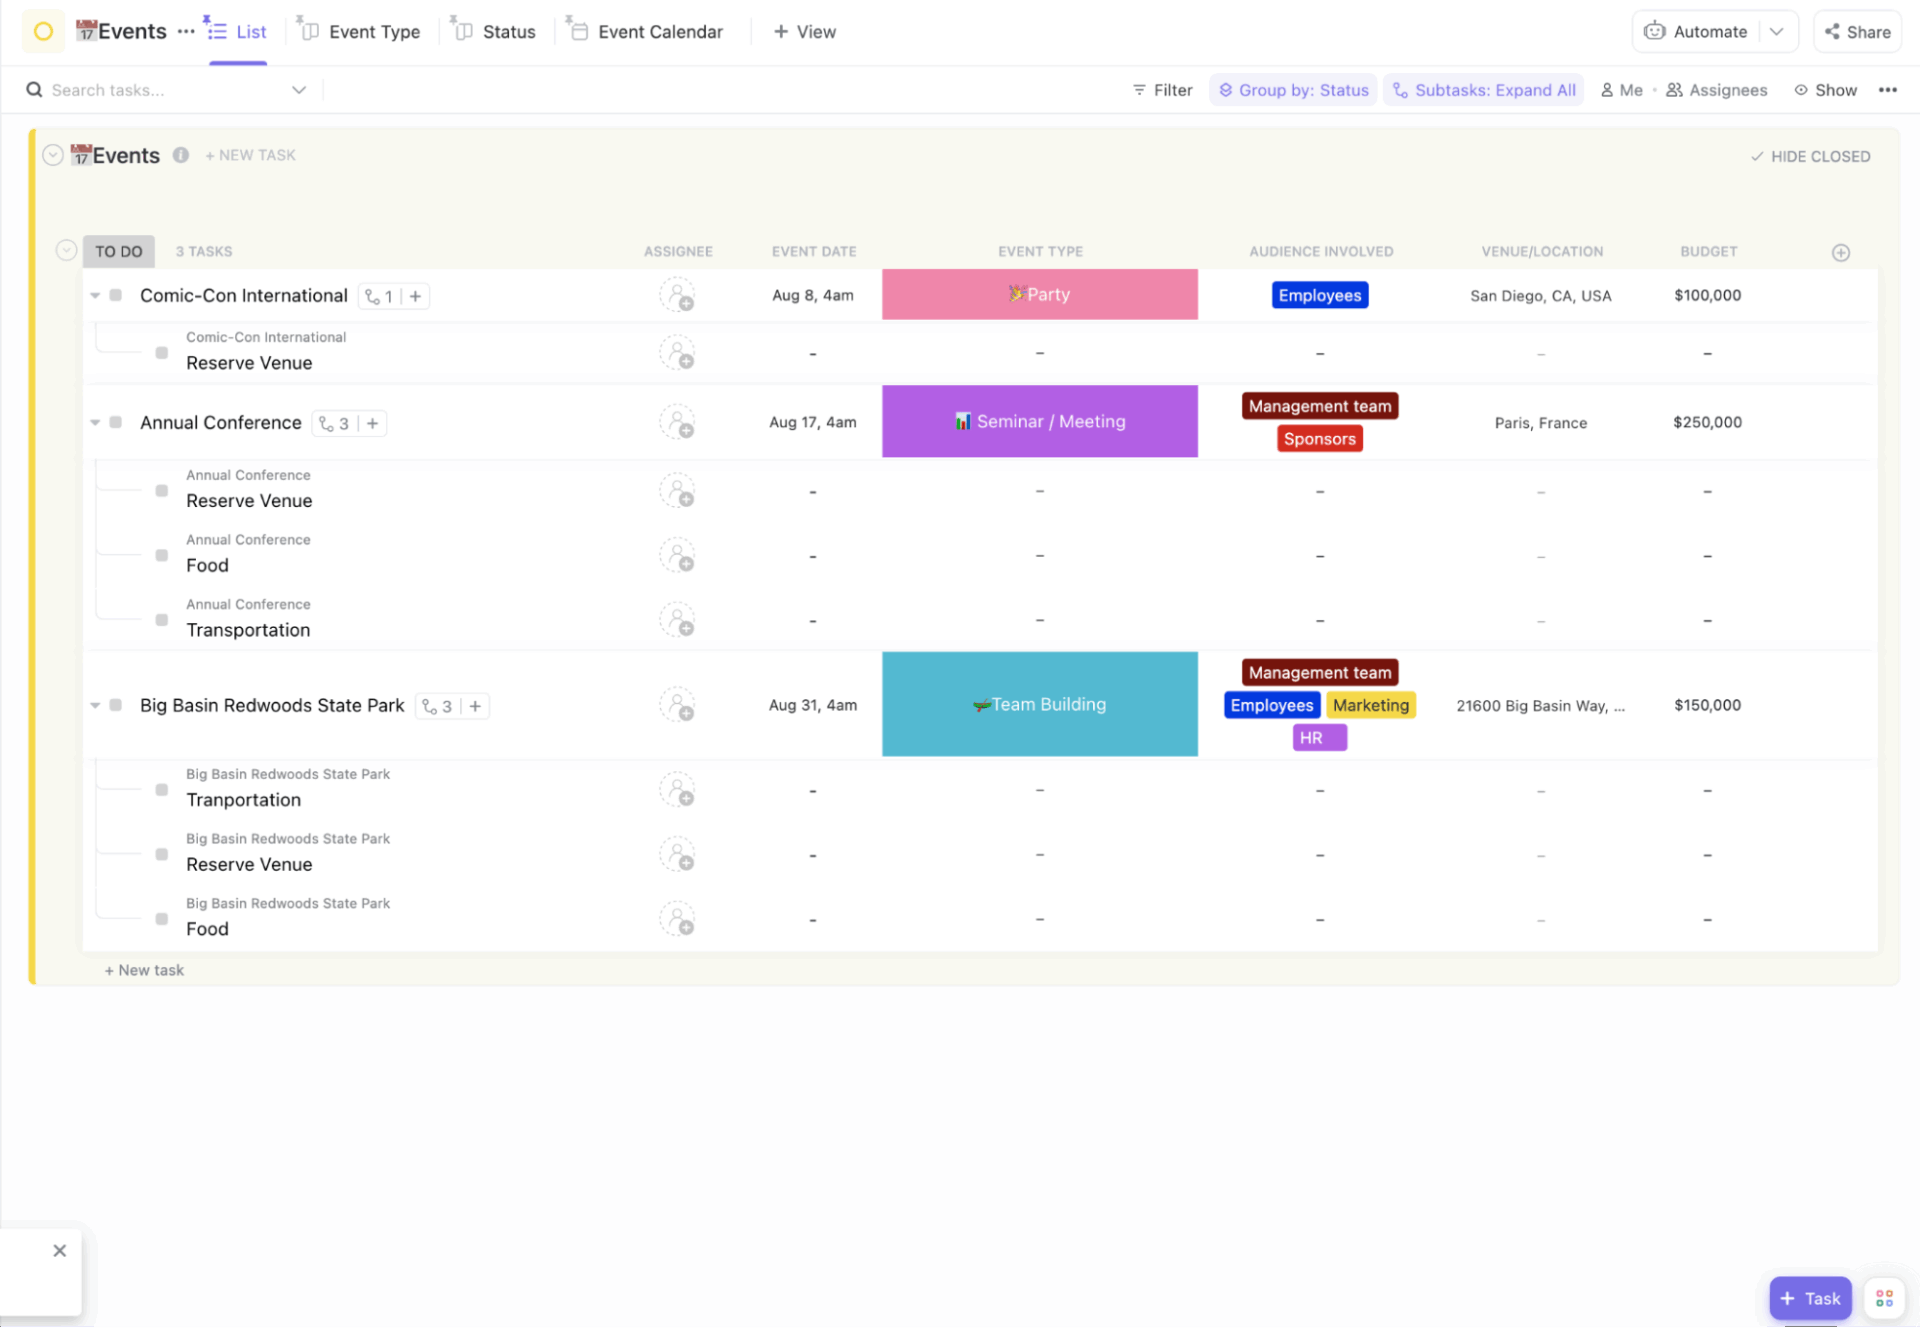
Task: Click the search magnifier icon
Action: pos(34,89)
